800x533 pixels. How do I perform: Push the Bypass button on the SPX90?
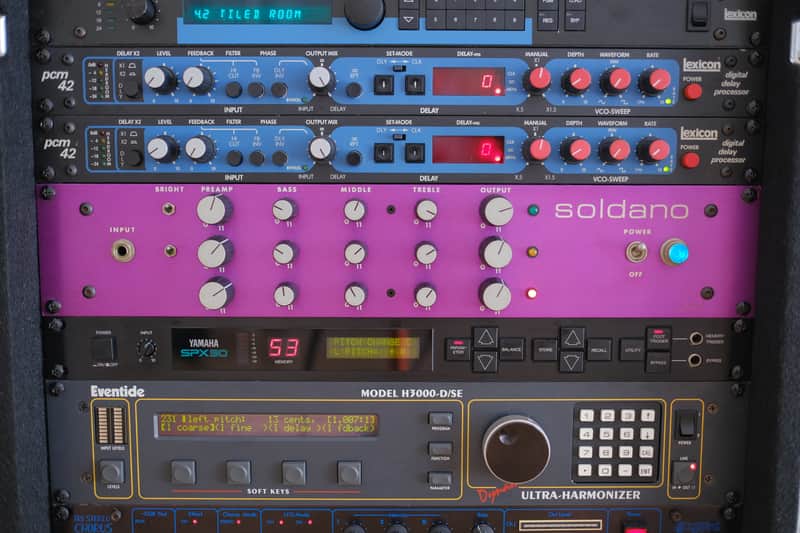click(658, 363)
